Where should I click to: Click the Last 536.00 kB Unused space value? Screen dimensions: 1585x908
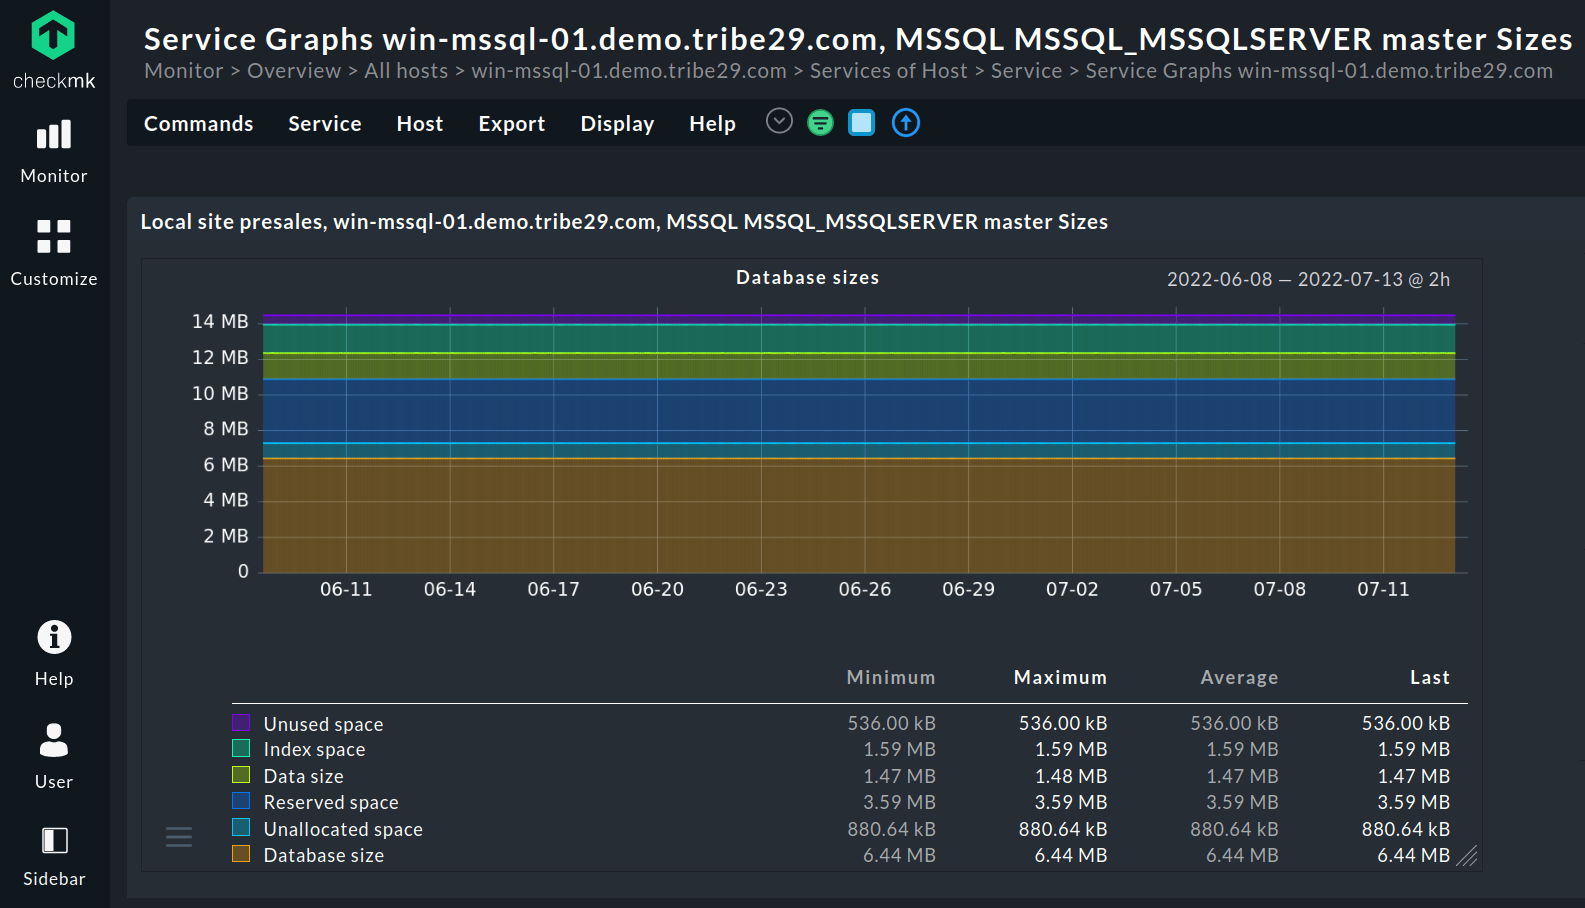click(1405, 724)
